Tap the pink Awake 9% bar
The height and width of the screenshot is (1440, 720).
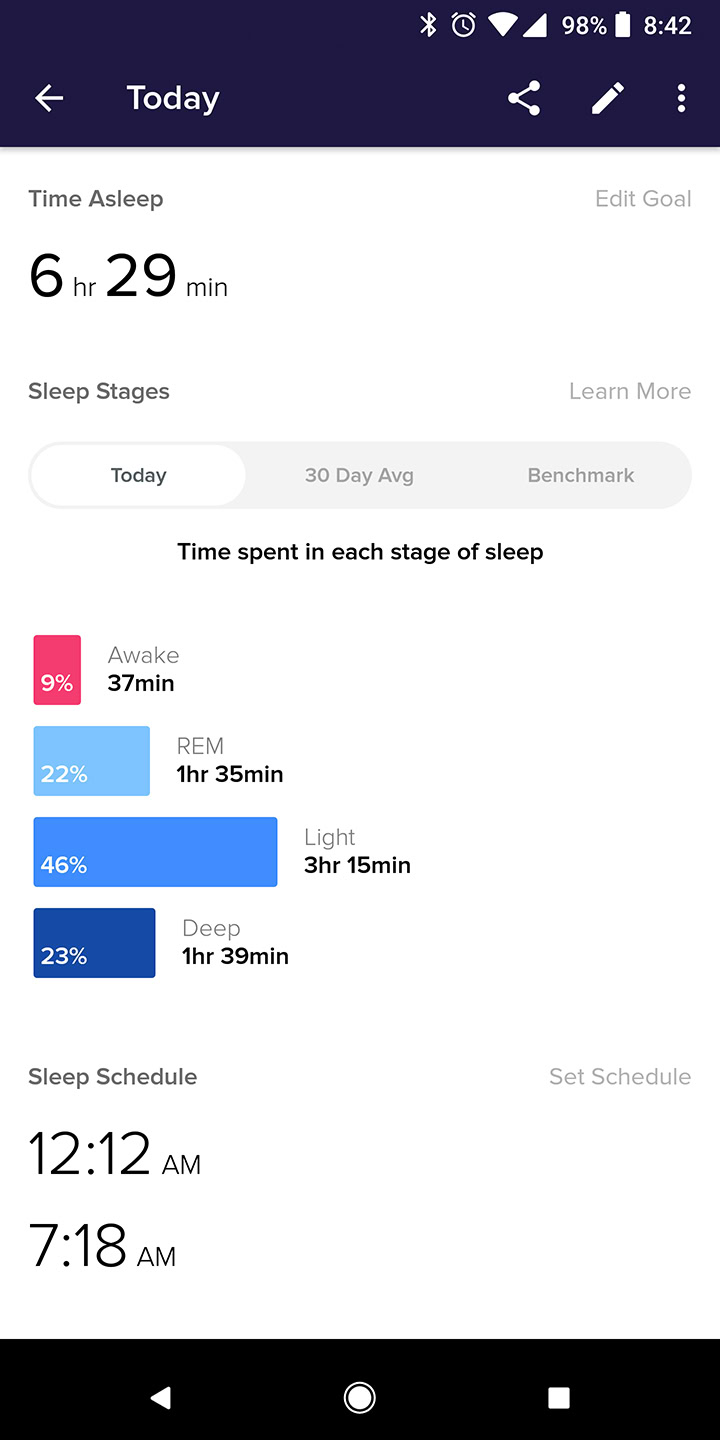(57, 670)
